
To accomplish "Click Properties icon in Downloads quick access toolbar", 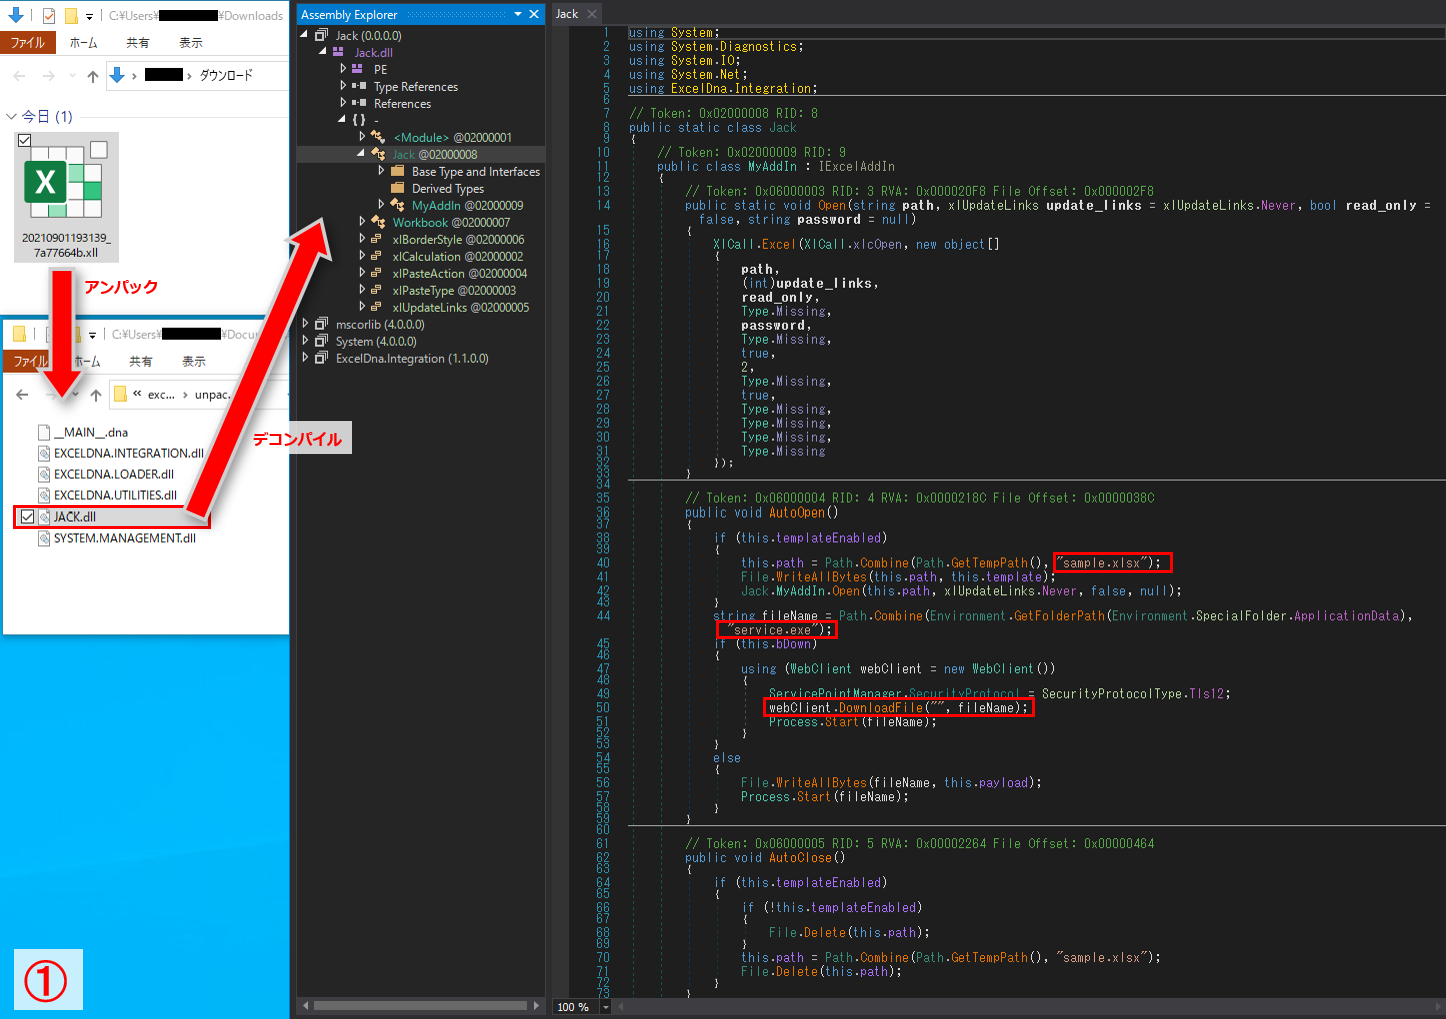I will click(x=48, y=15).
